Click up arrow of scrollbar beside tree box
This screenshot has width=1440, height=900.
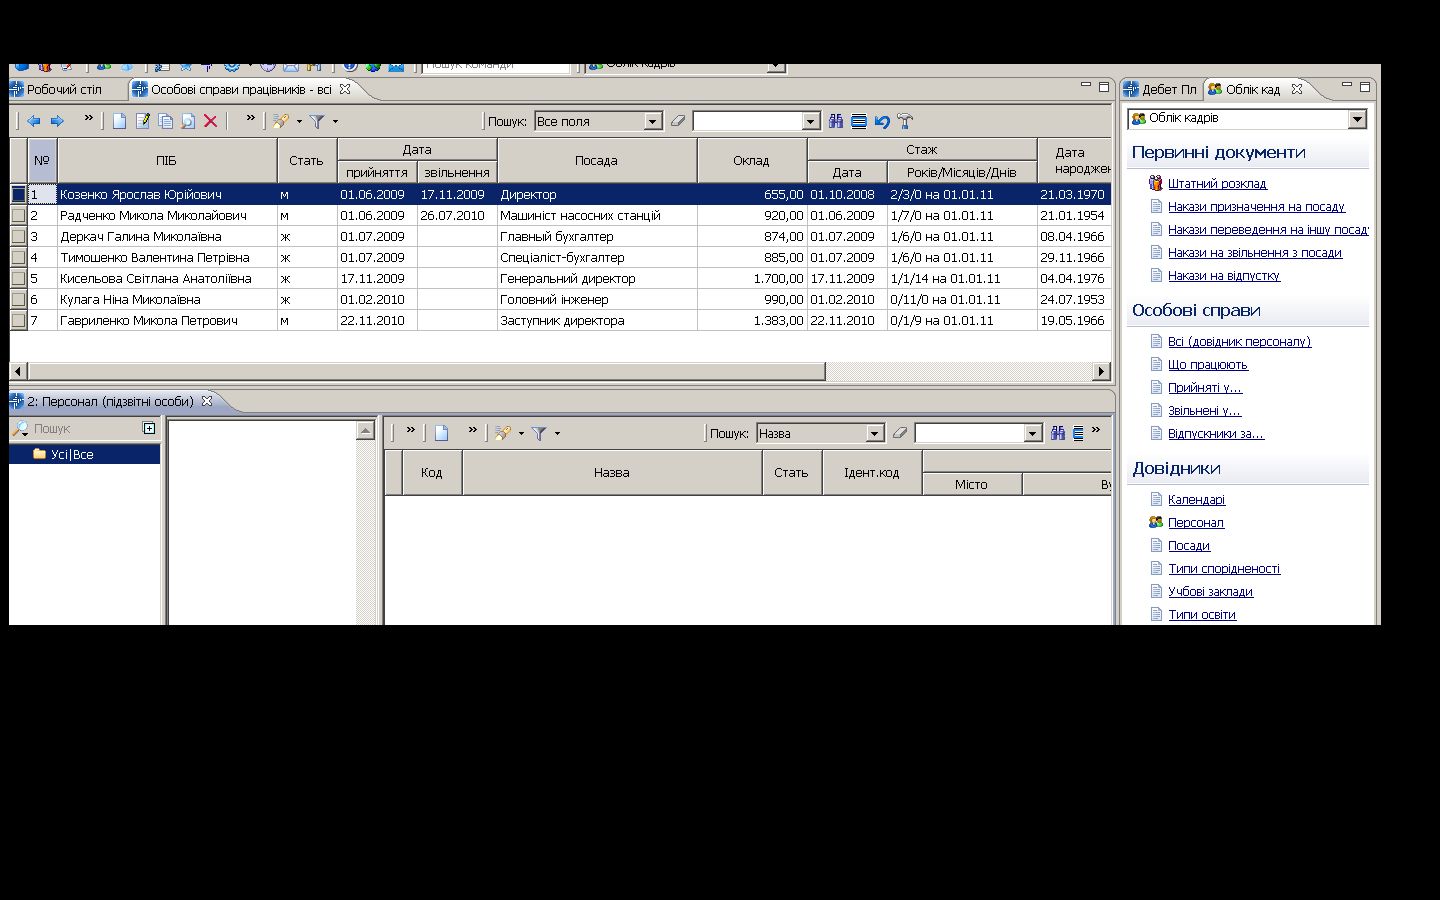click(365, 431)
